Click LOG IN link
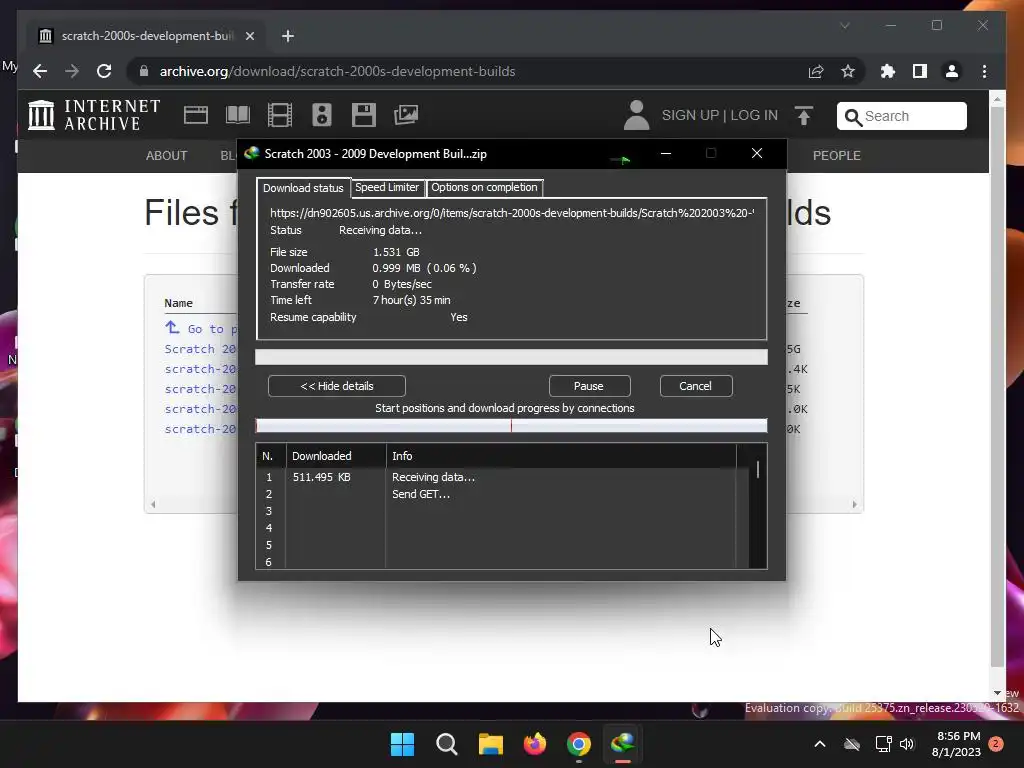The width and height of the screenshot is (1024, 768). point(754,116)
